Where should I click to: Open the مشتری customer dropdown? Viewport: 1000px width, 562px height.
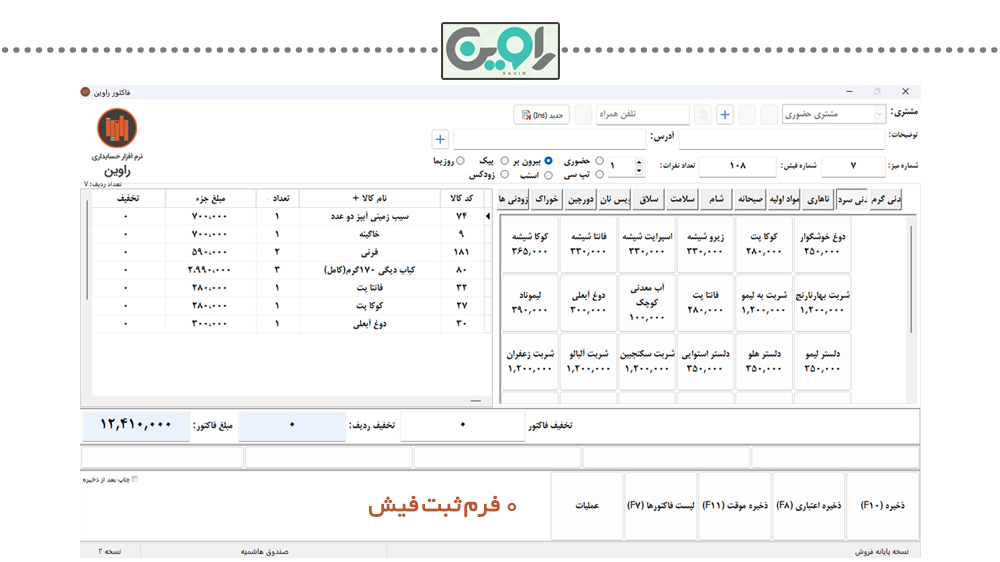coord(879,115)
